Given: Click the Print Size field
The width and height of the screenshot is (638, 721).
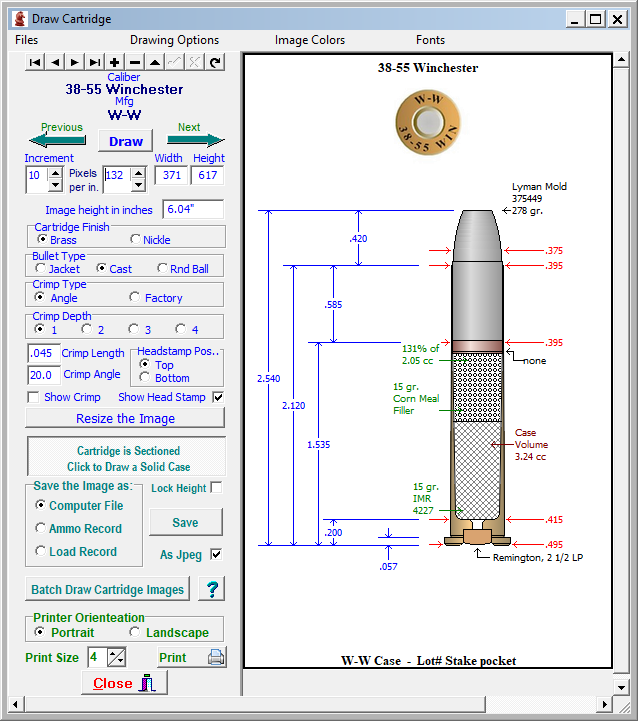Looking at the screenshot, I should [98, 658].
